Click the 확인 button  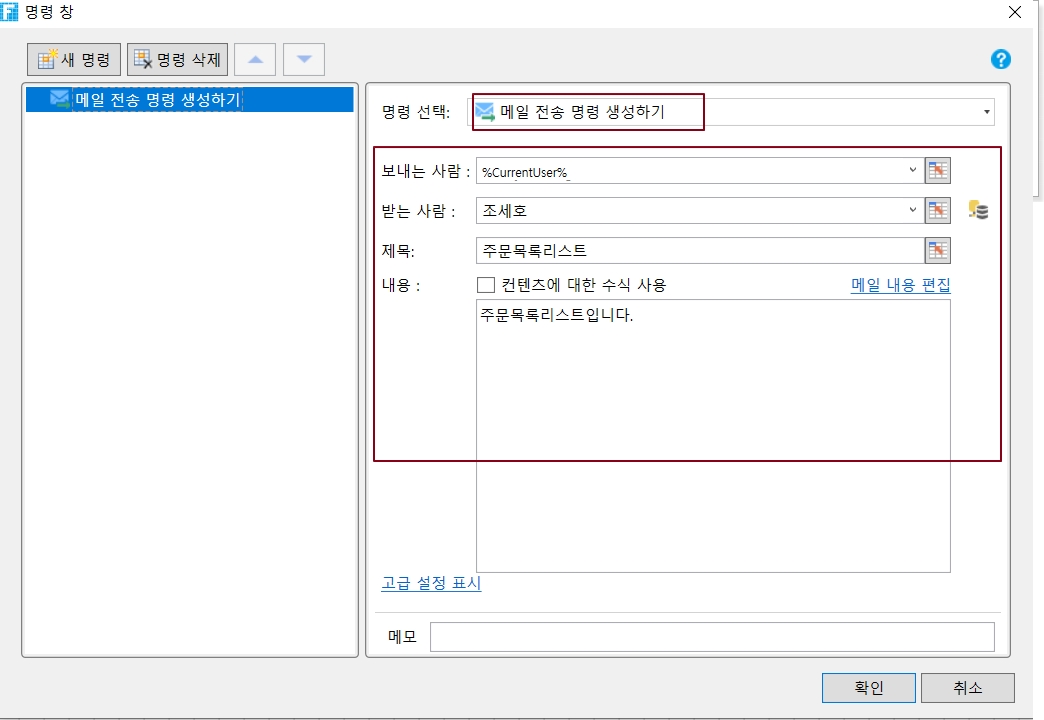coord(868,688)
